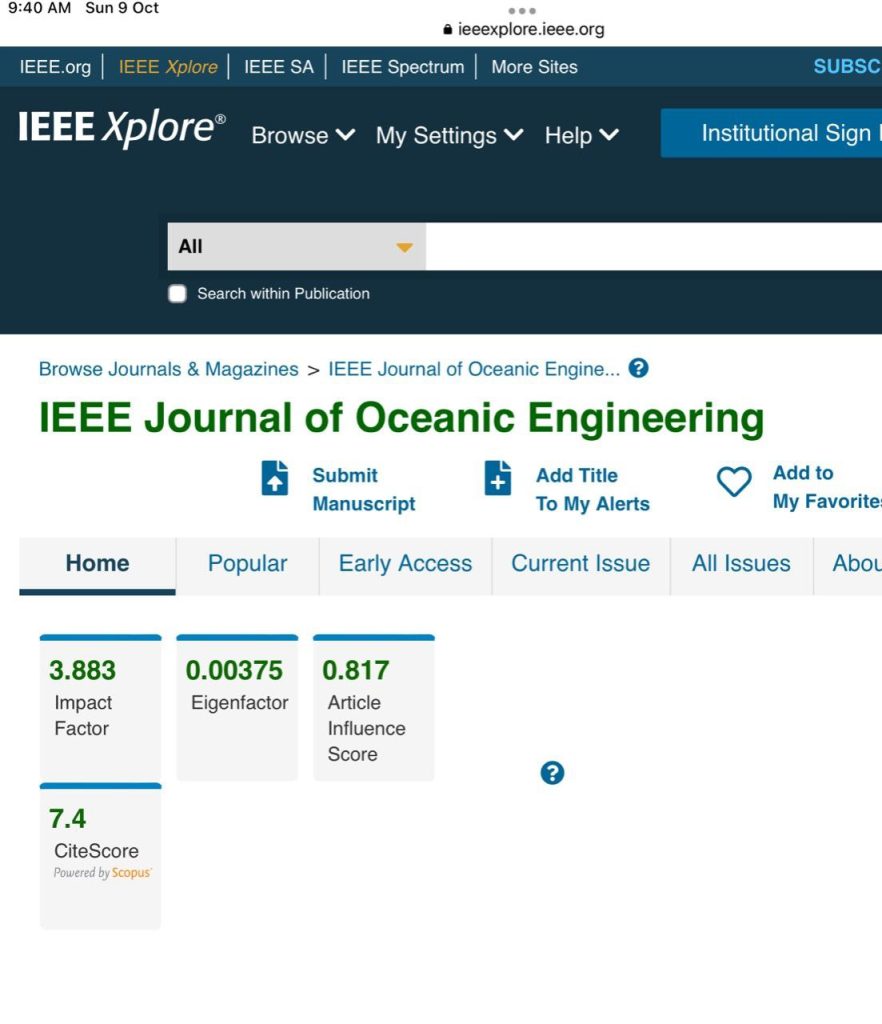Click Add Title To My Alerts link
Screen dimensions: 882x1024
(x=593, y=489)
